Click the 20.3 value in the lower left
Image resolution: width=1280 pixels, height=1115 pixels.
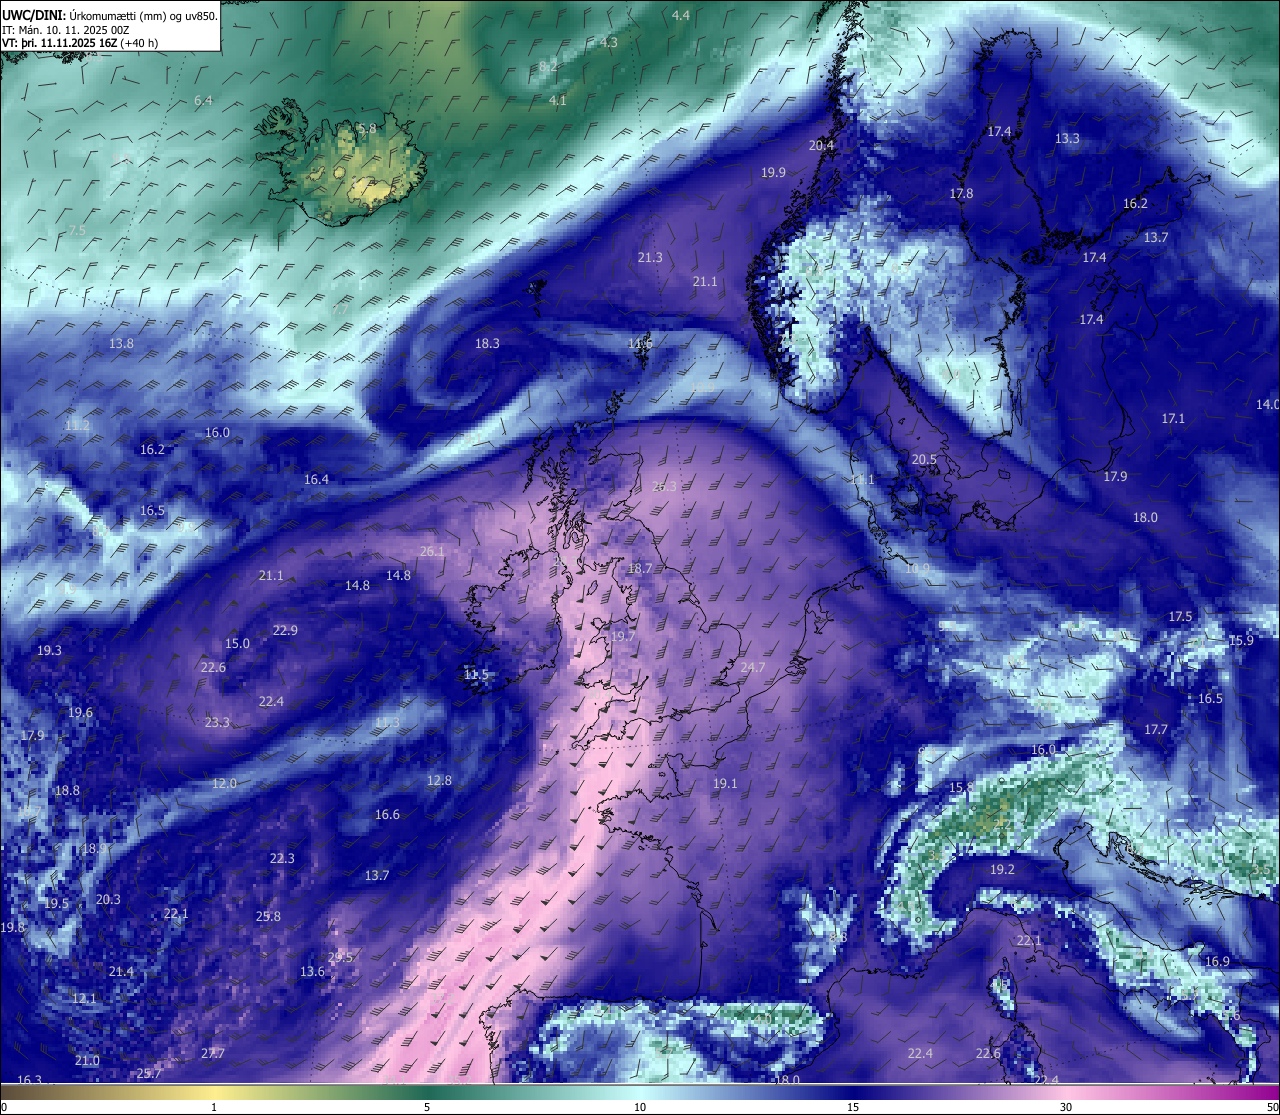coord(108,899)
